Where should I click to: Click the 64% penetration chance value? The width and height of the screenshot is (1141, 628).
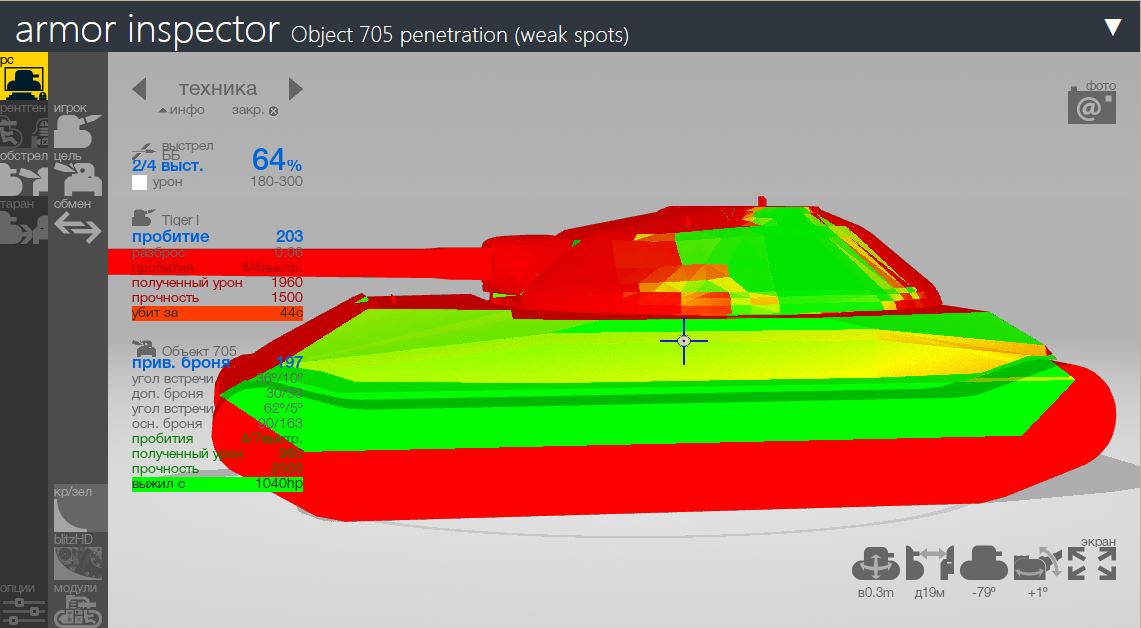[x=277, y=159]
